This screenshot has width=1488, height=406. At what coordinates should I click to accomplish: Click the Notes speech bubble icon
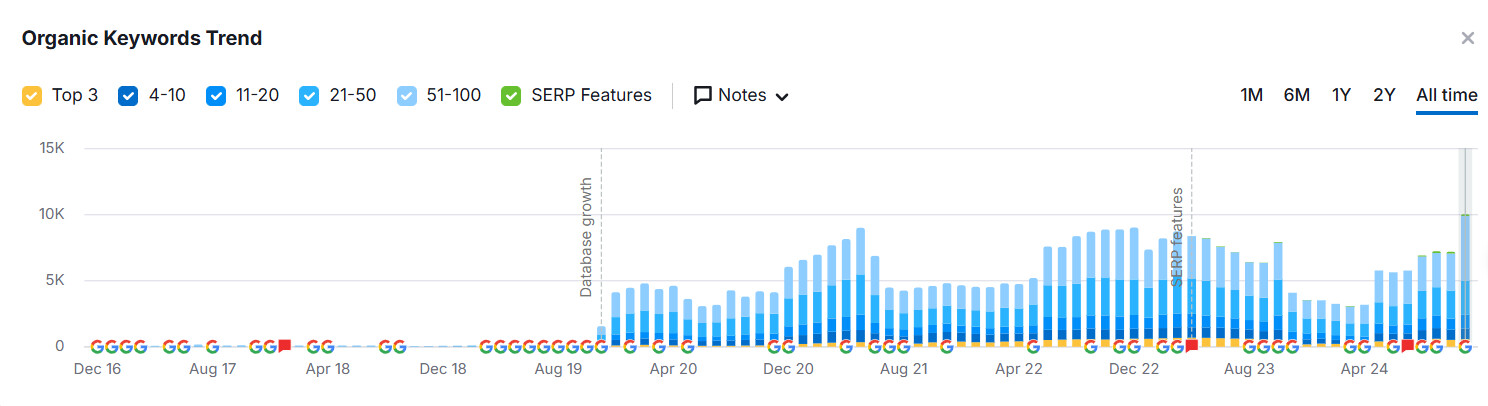[703, 96]
